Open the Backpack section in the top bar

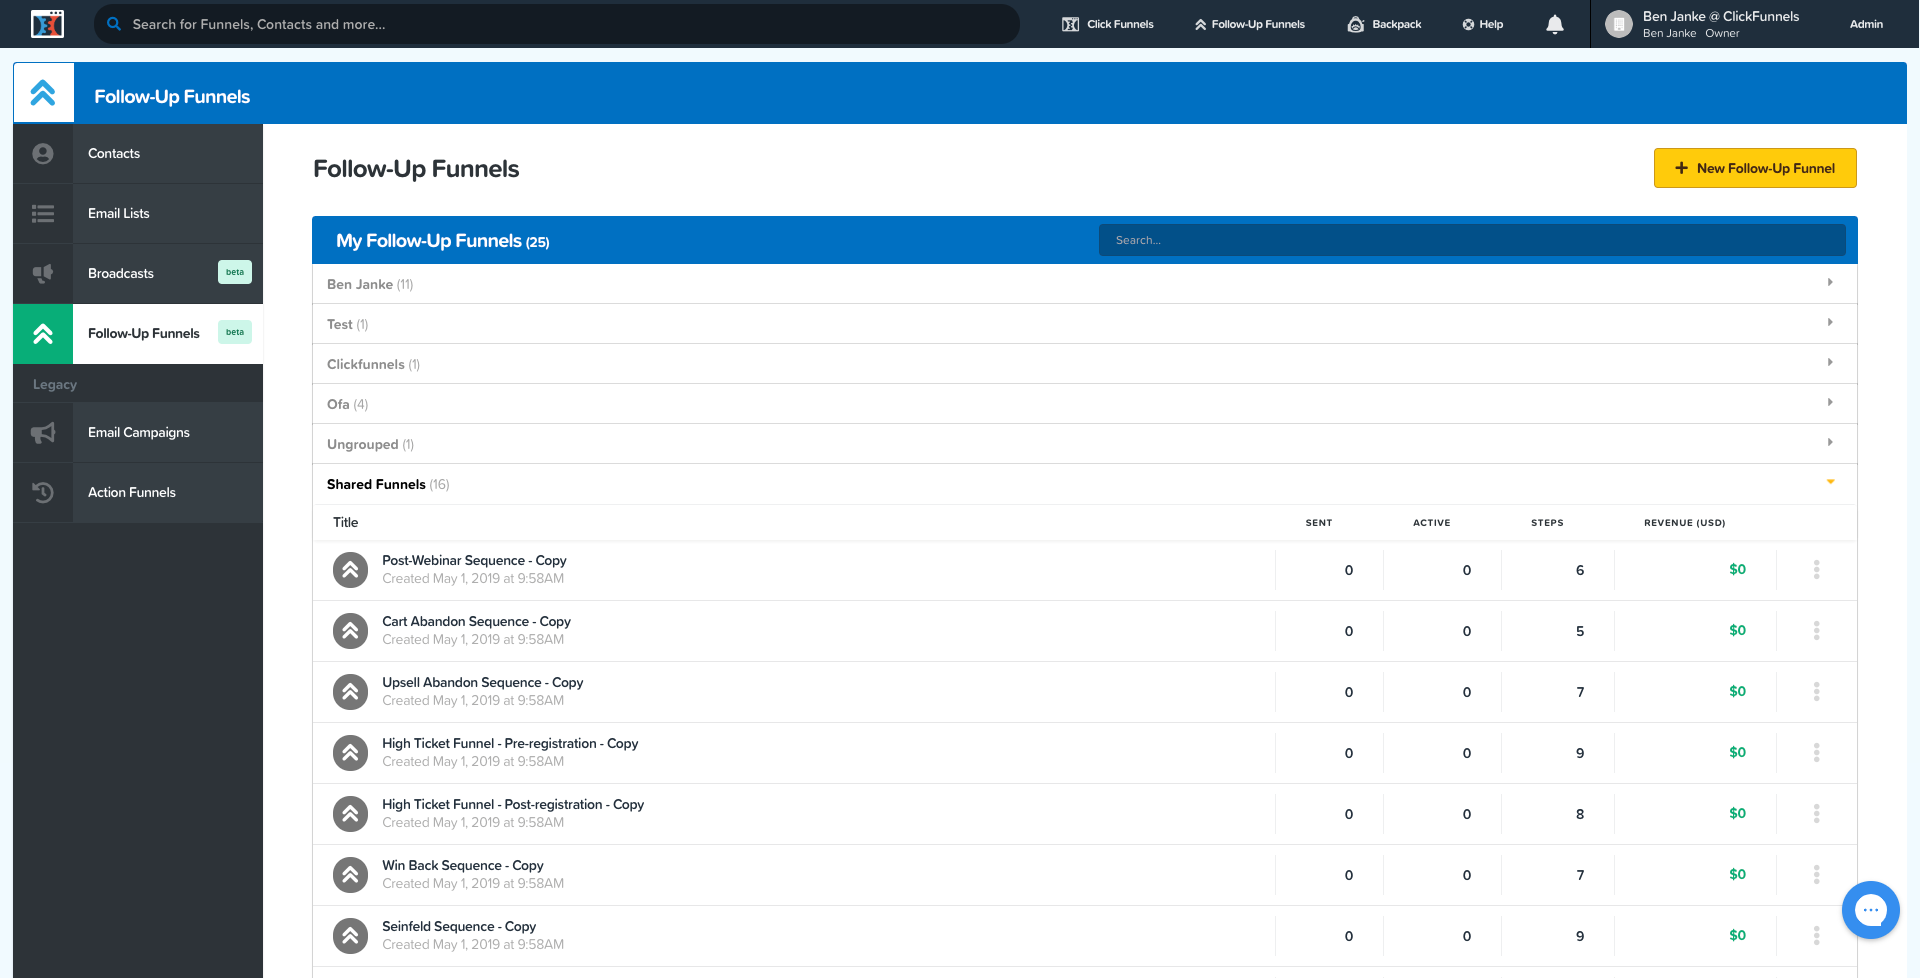[x=1384, y=23]
